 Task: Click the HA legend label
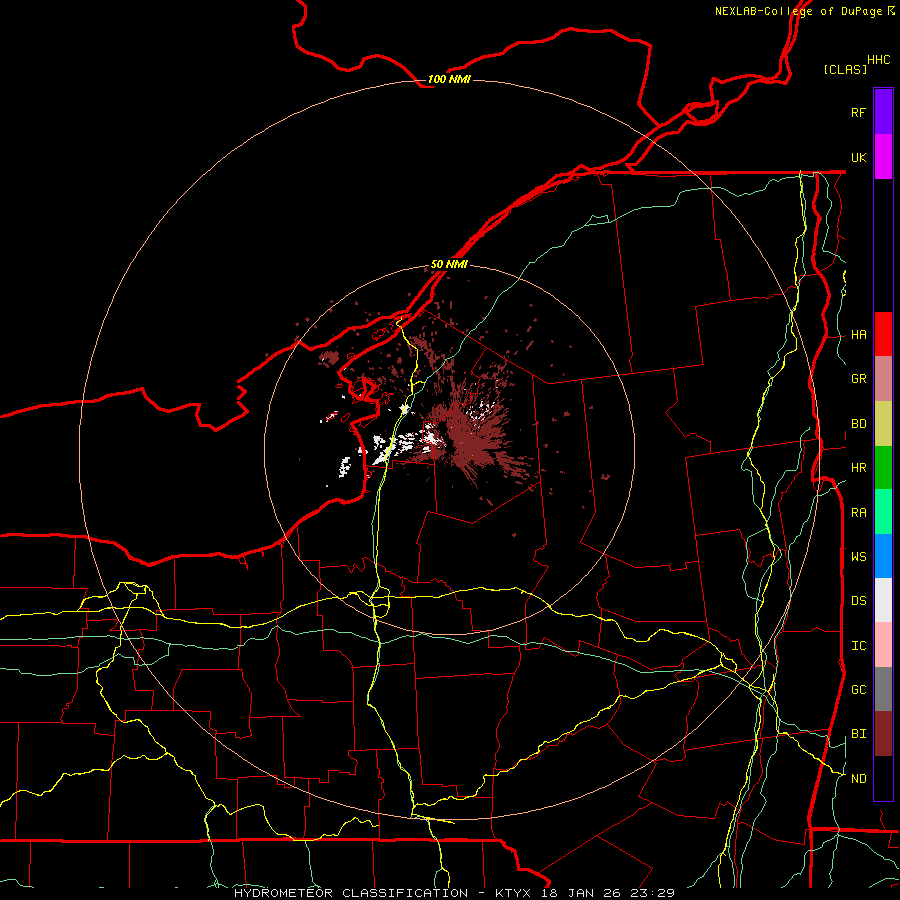[x=859, y=334]
